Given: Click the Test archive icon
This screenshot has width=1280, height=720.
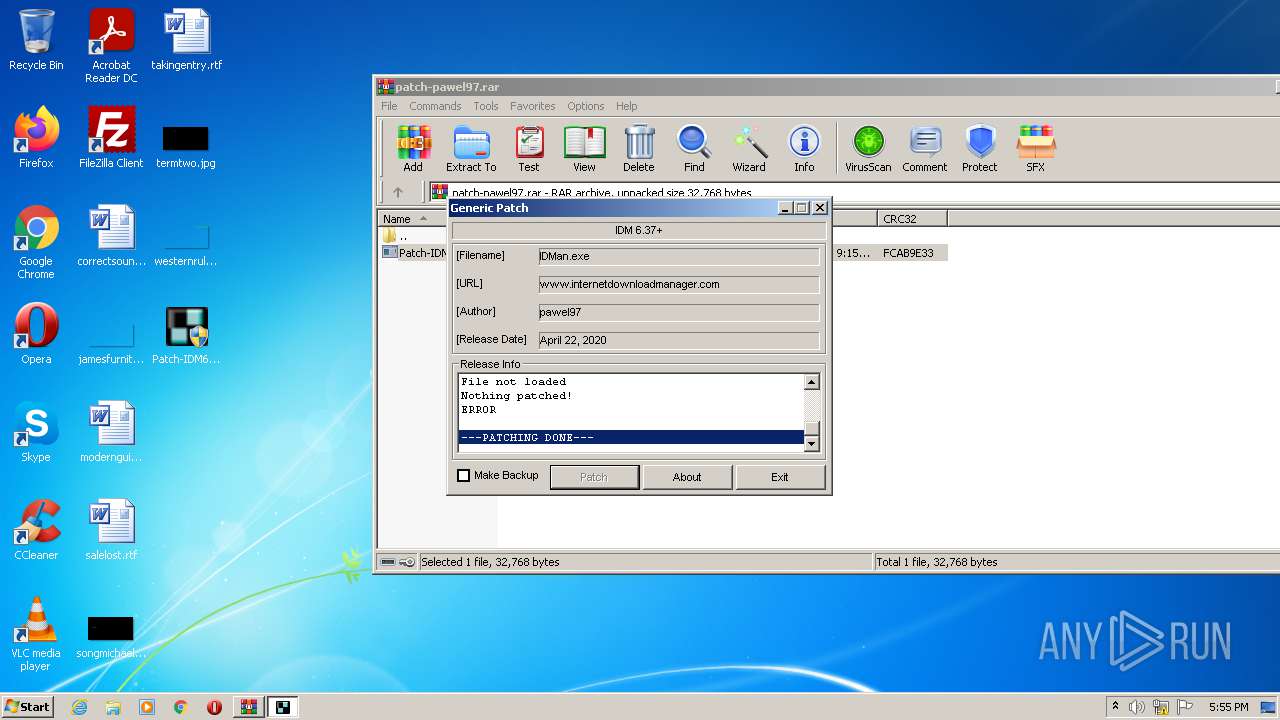Looking at the screenshot, I should (x=529, y=149).
